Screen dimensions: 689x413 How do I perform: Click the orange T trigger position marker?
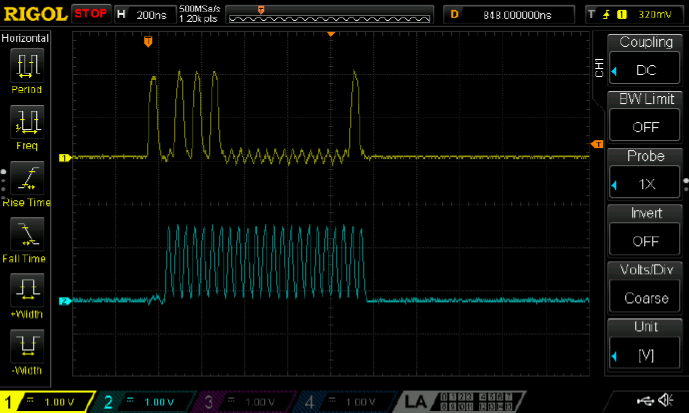coord(148,42)
